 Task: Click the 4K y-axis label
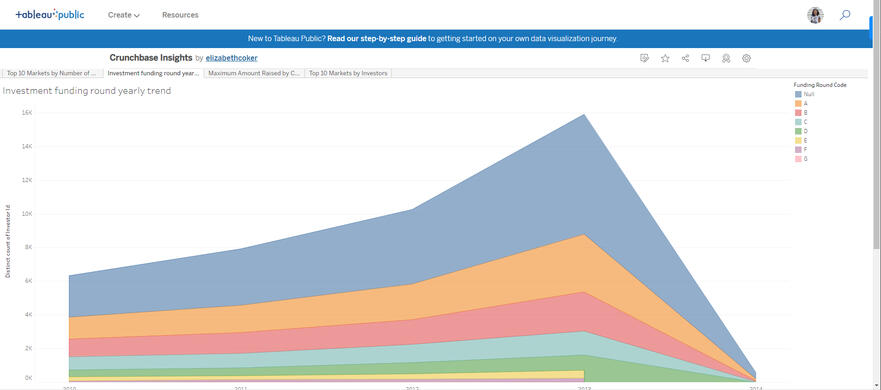pyautogui.click(x=28, y=315)
